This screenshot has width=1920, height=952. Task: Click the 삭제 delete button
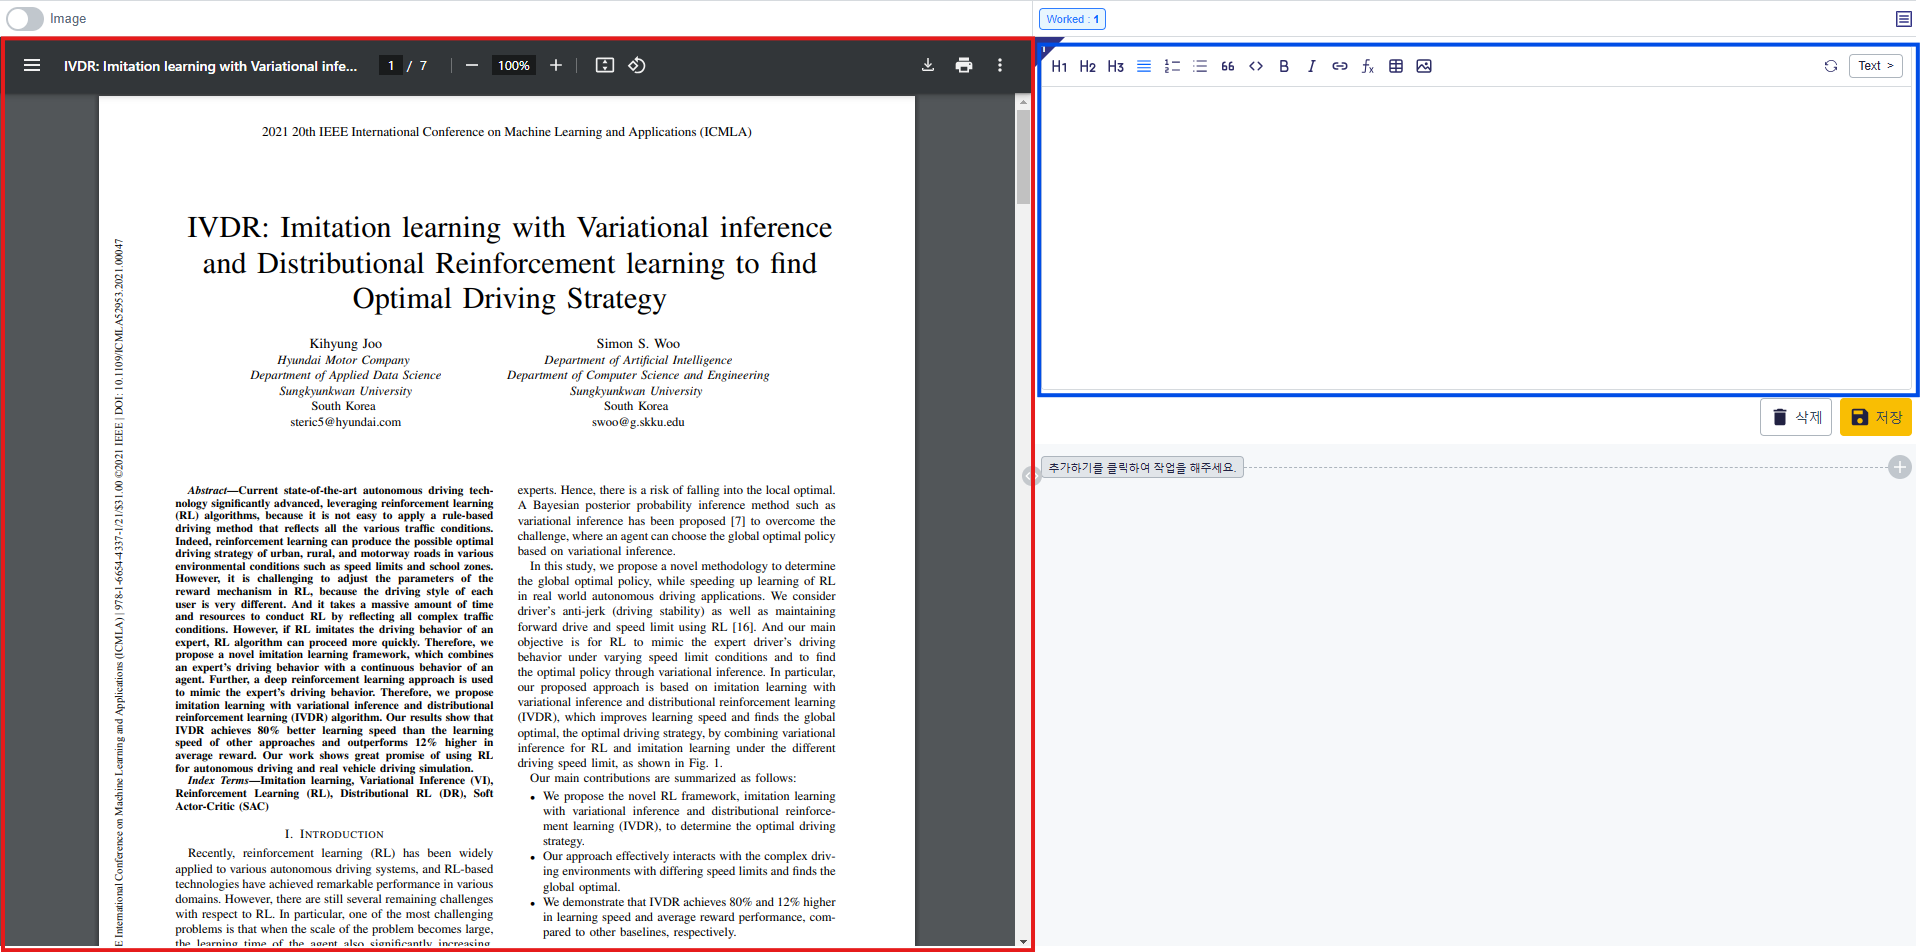click(1796, 417)
